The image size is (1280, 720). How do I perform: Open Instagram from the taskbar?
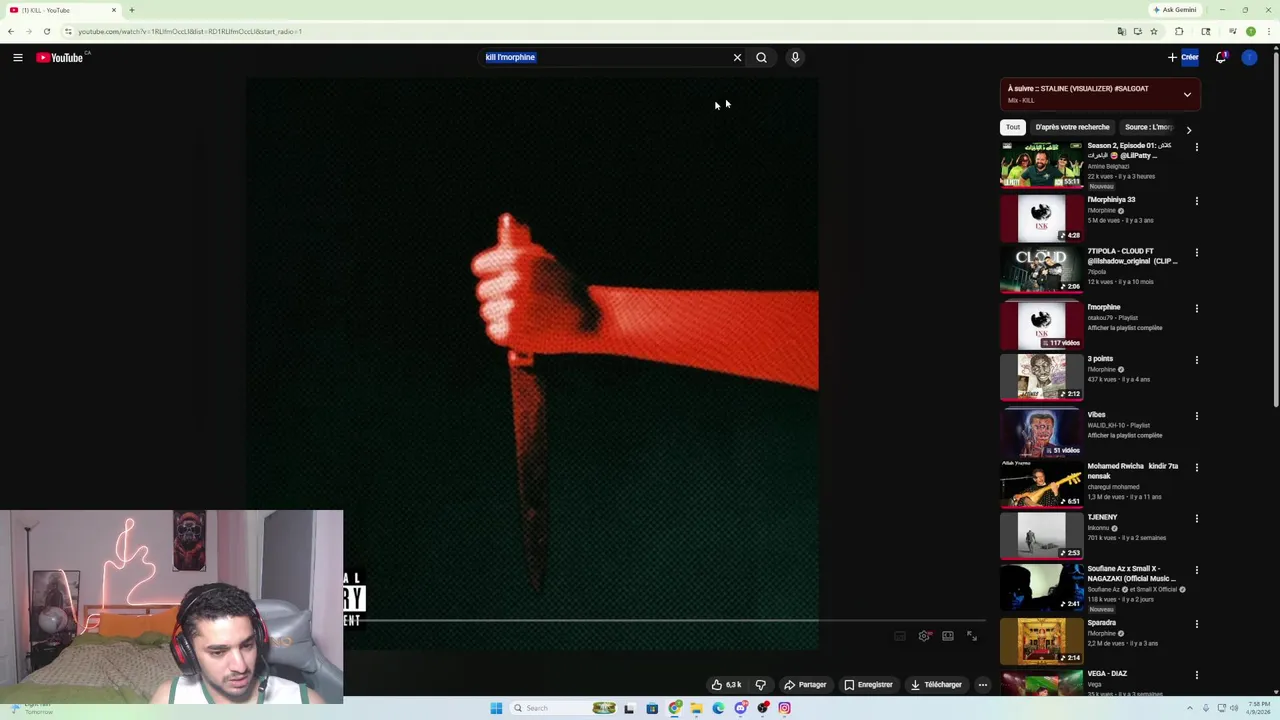[x=785, y=708]
